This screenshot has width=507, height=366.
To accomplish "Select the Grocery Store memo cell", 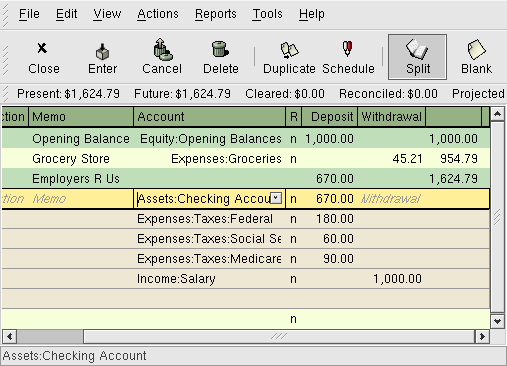I will click(81, 159).
